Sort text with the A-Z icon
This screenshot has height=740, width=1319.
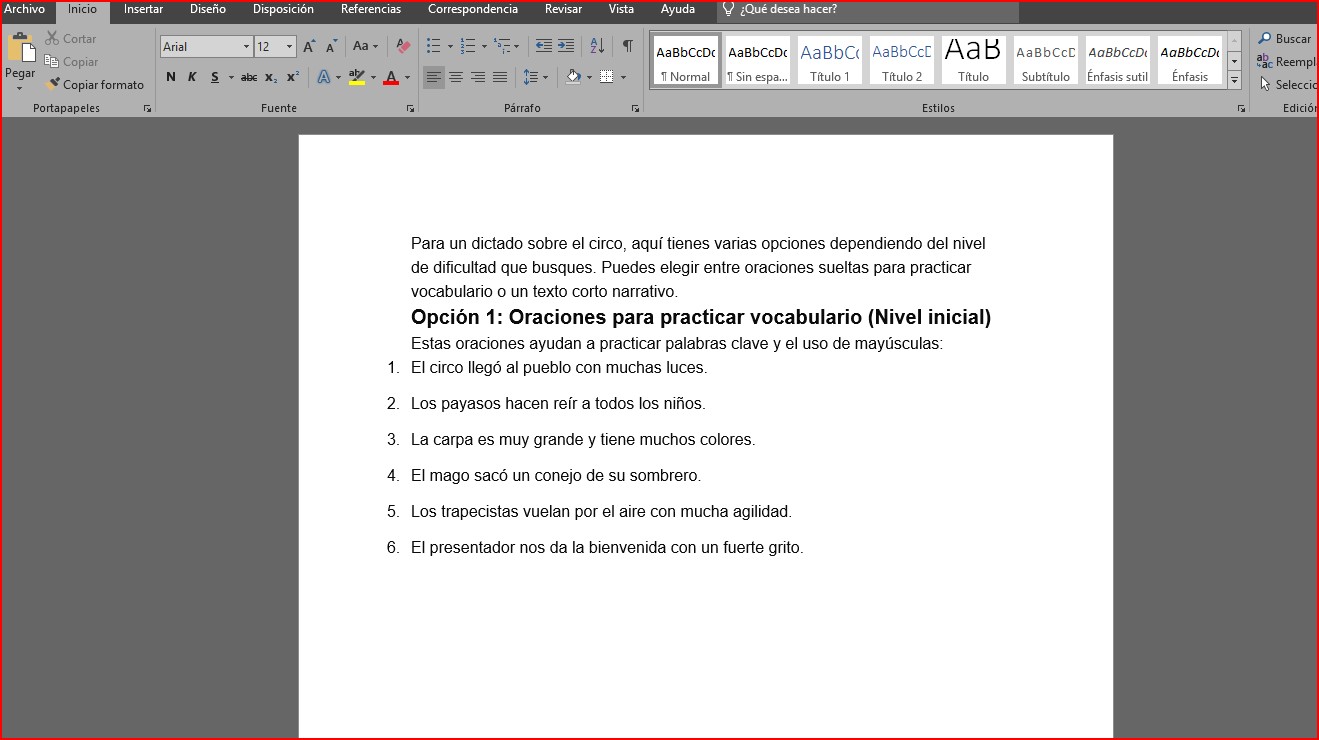(x=597, y=46)
